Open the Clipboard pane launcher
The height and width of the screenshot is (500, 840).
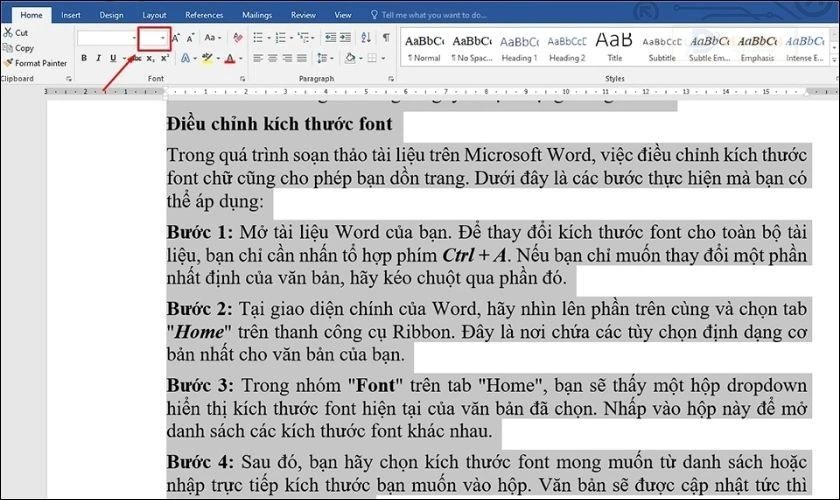69,79
